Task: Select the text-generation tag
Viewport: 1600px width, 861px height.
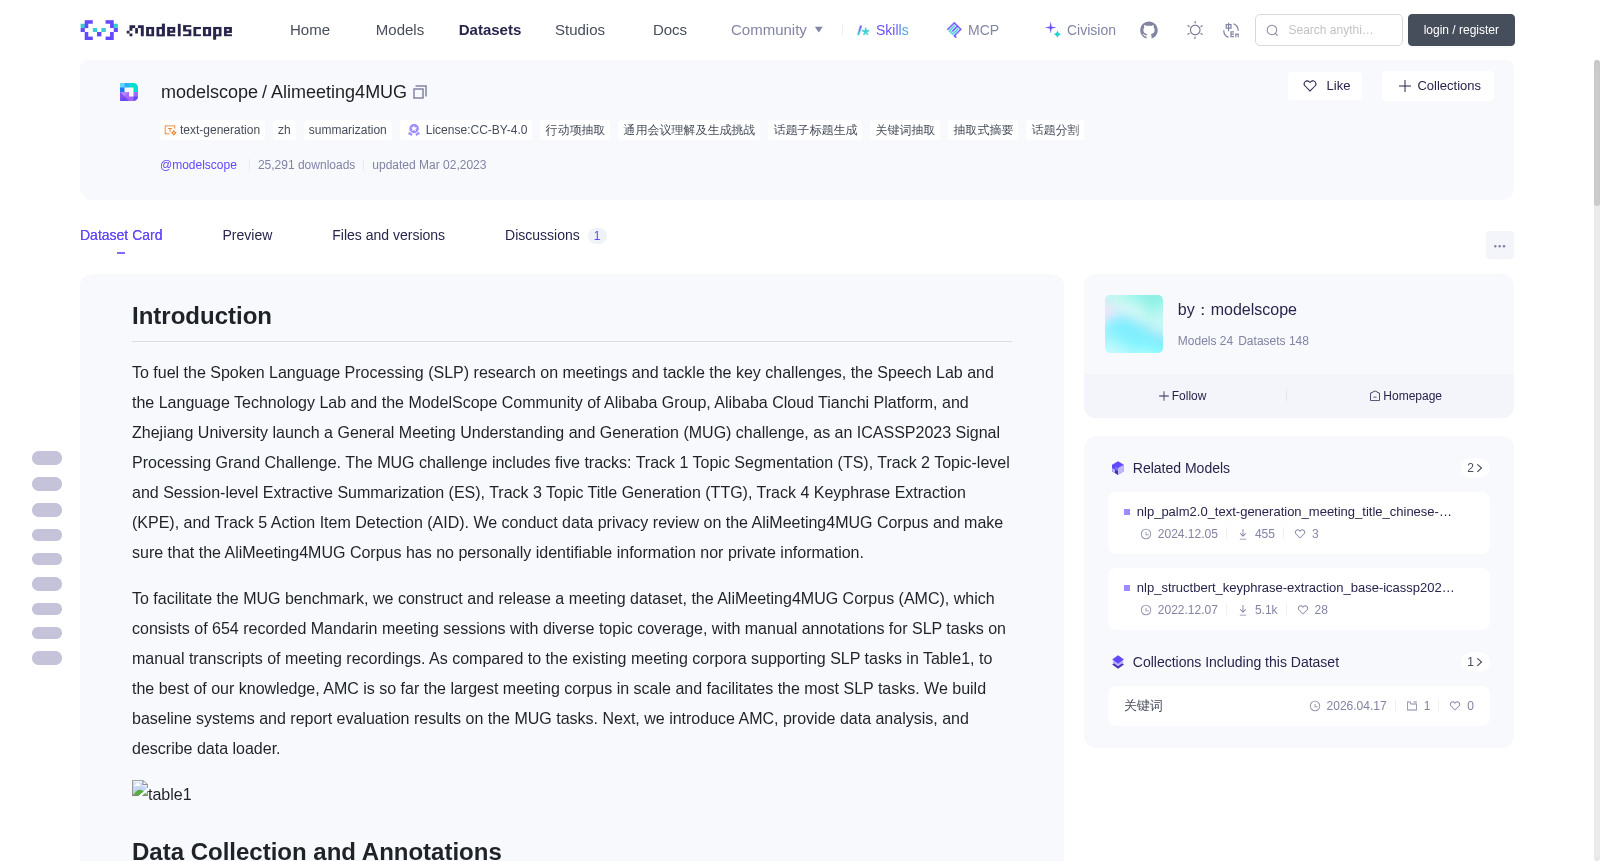Action: click(212, 130)
